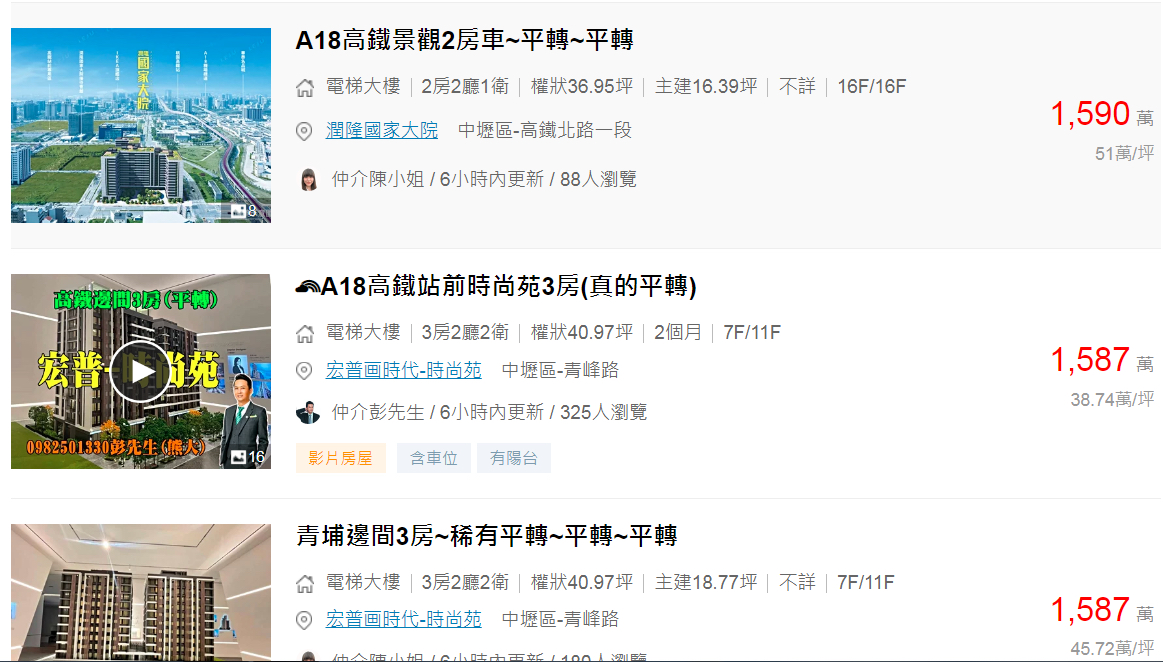This screenshot has height=662, width=1163.
Task: Open listing 青埔邊間3房~稀有平轉
Action: (x=487, y=535)
